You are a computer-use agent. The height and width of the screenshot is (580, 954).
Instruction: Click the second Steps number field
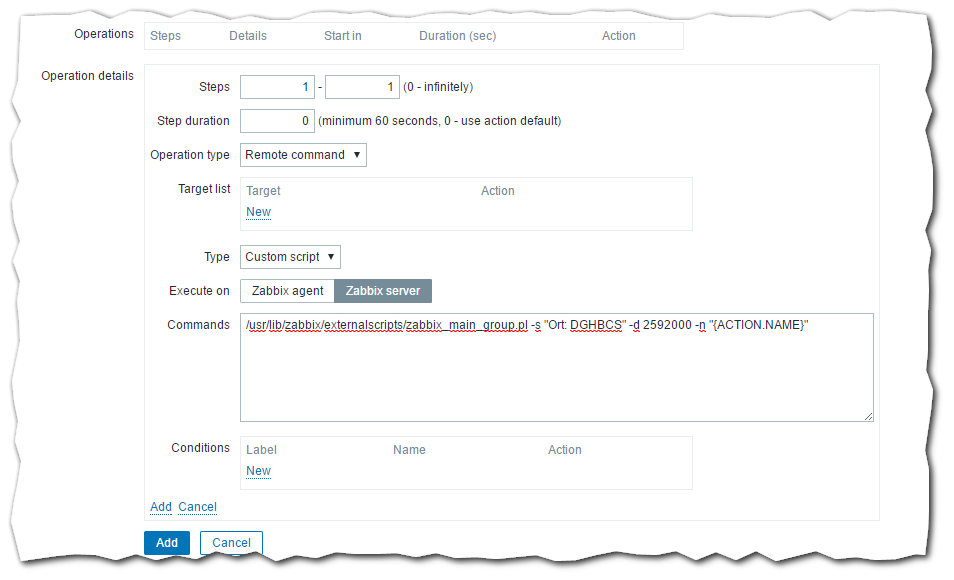click(362, 87)
